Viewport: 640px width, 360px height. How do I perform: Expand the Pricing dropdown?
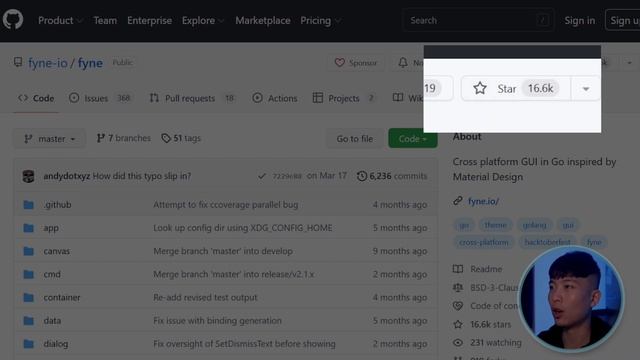coord(320,20)
